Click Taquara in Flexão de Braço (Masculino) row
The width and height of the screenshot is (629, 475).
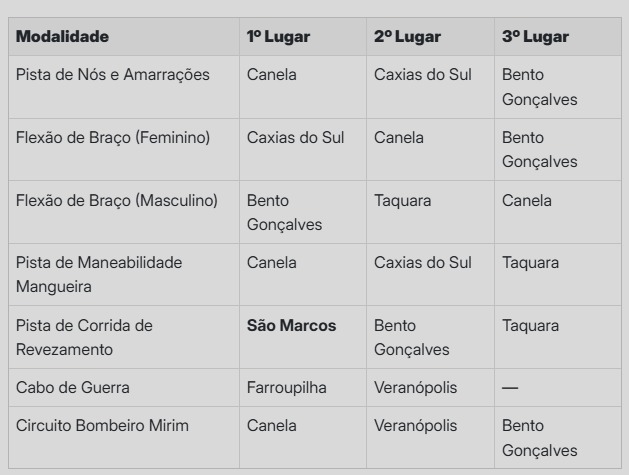402,200
